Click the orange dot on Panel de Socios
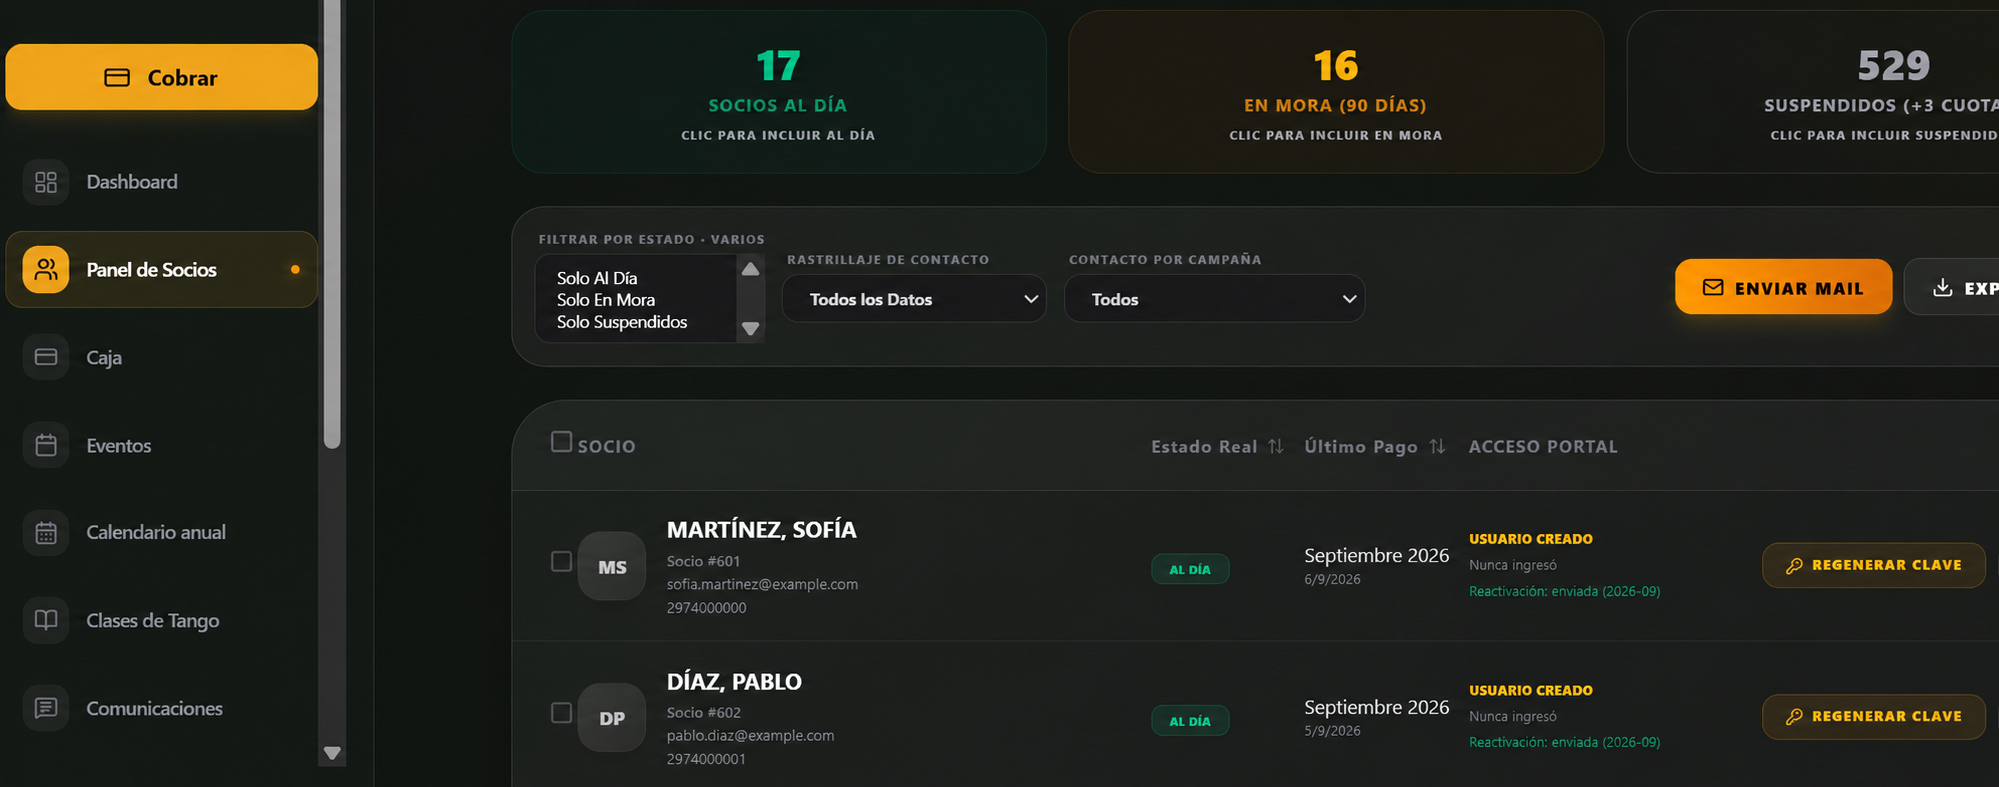Screen dimensions: 1999x787 point(295,269)
